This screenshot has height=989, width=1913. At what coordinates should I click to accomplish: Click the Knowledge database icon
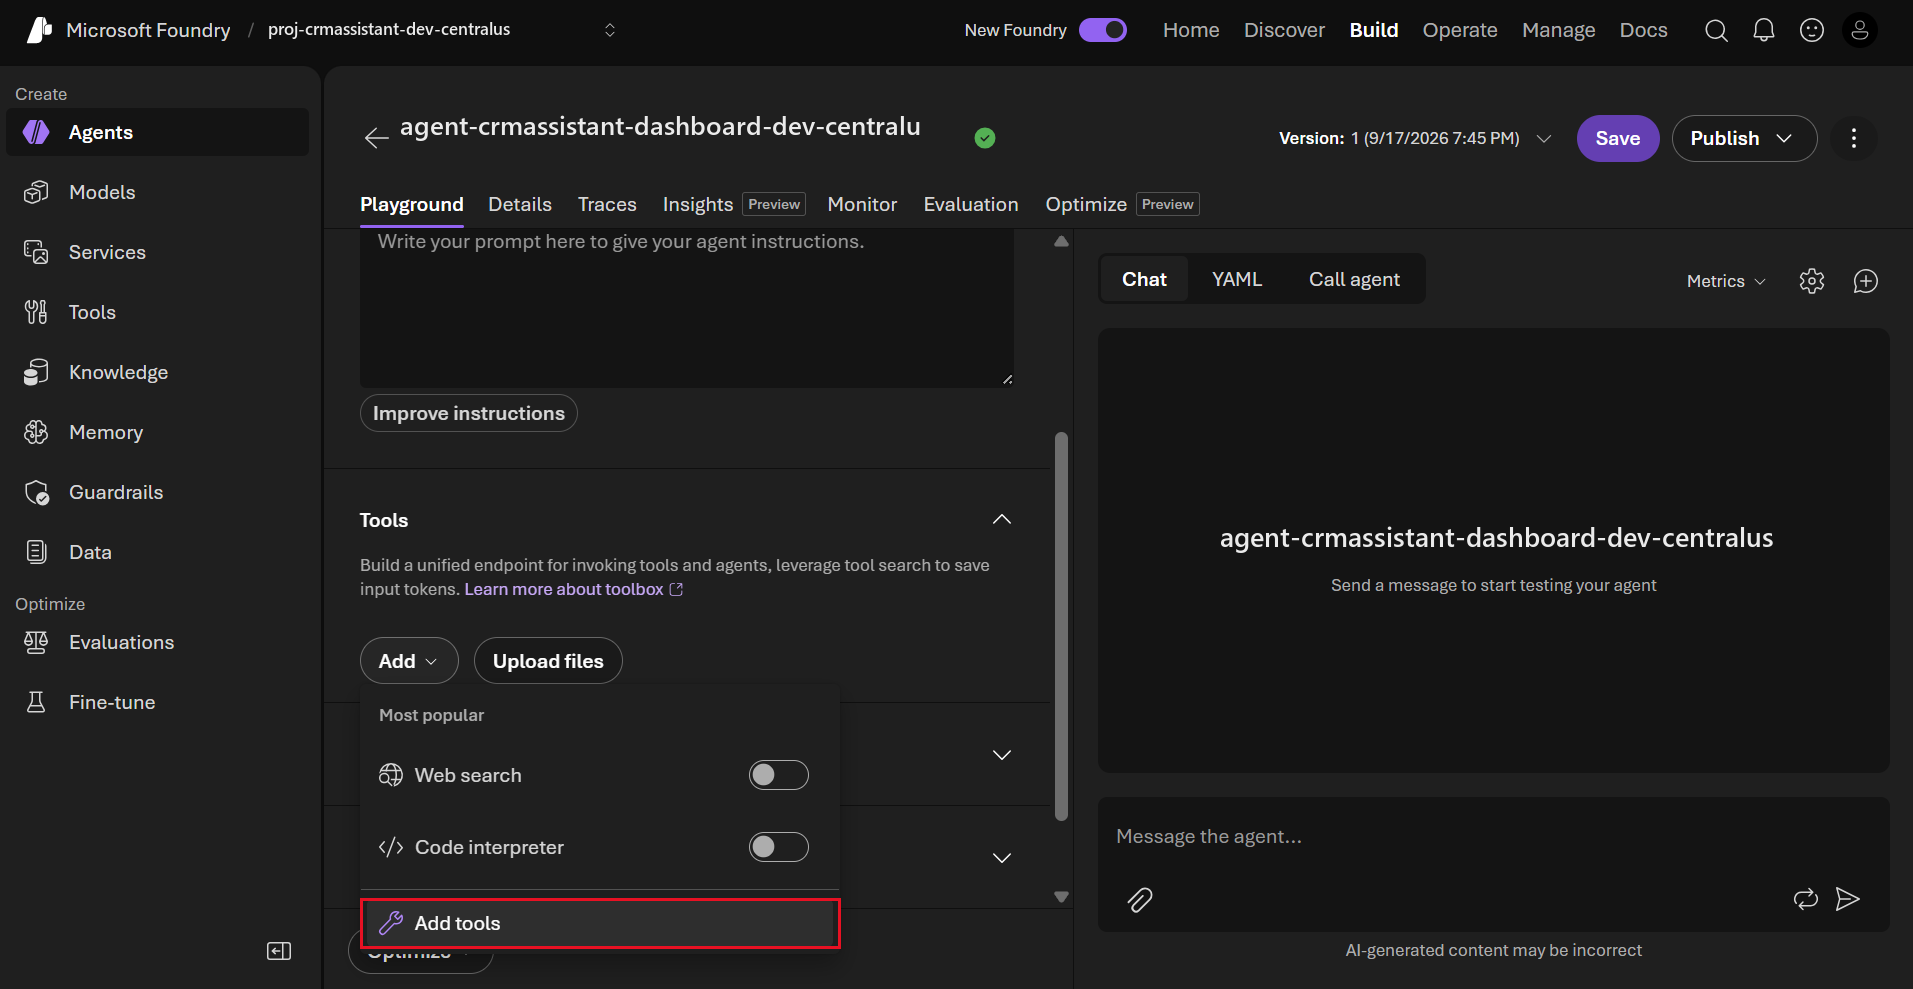[36, 372]
